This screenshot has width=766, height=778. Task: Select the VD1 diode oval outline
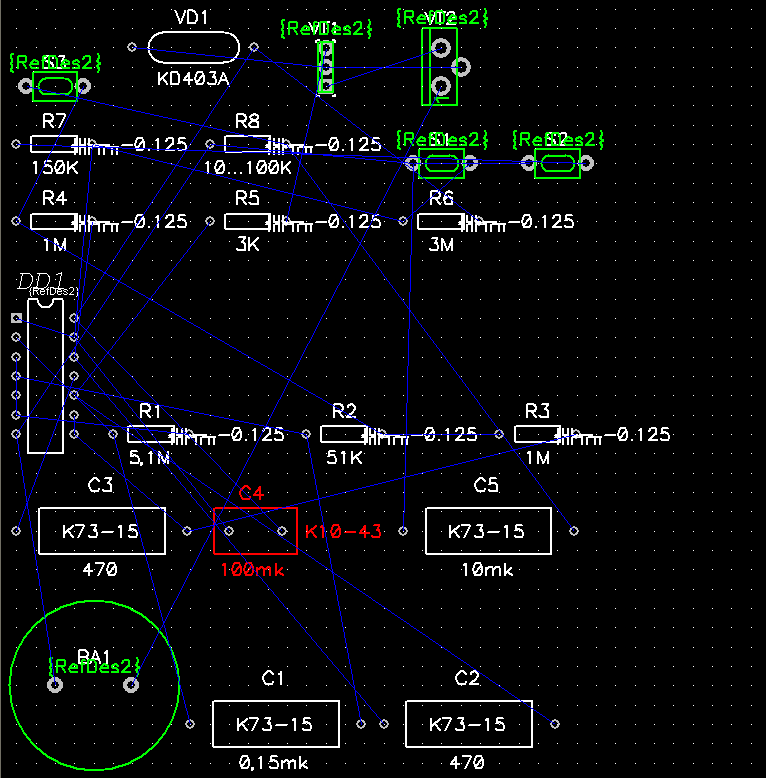193,48
